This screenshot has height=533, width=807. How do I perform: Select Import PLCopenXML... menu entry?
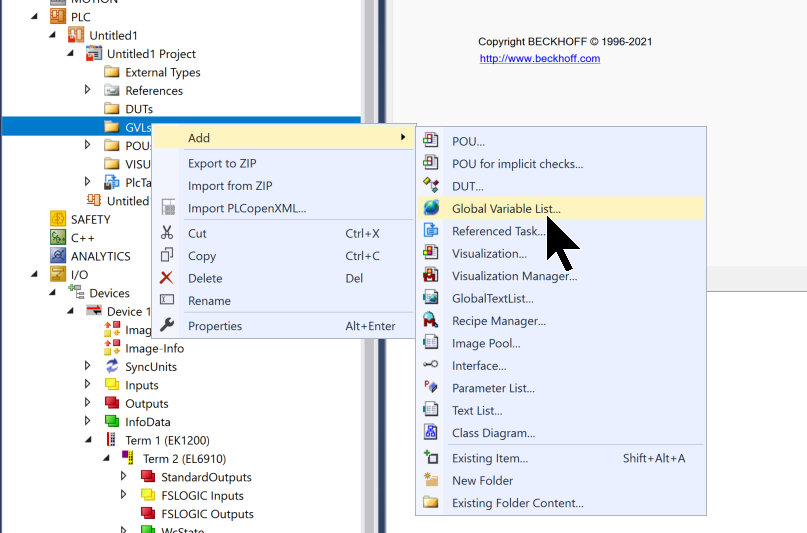[284, 208]
